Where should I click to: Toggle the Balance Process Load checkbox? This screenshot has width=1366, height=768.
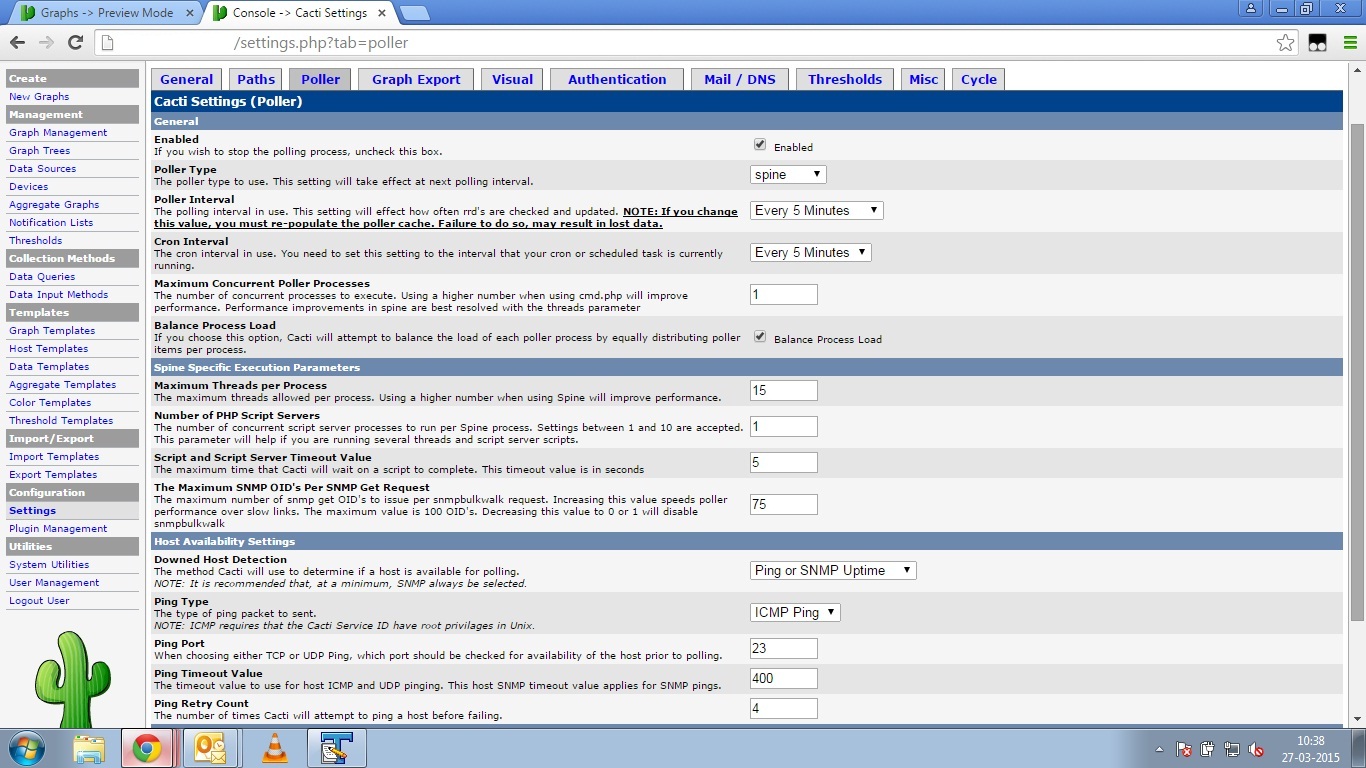pos(760,337)
